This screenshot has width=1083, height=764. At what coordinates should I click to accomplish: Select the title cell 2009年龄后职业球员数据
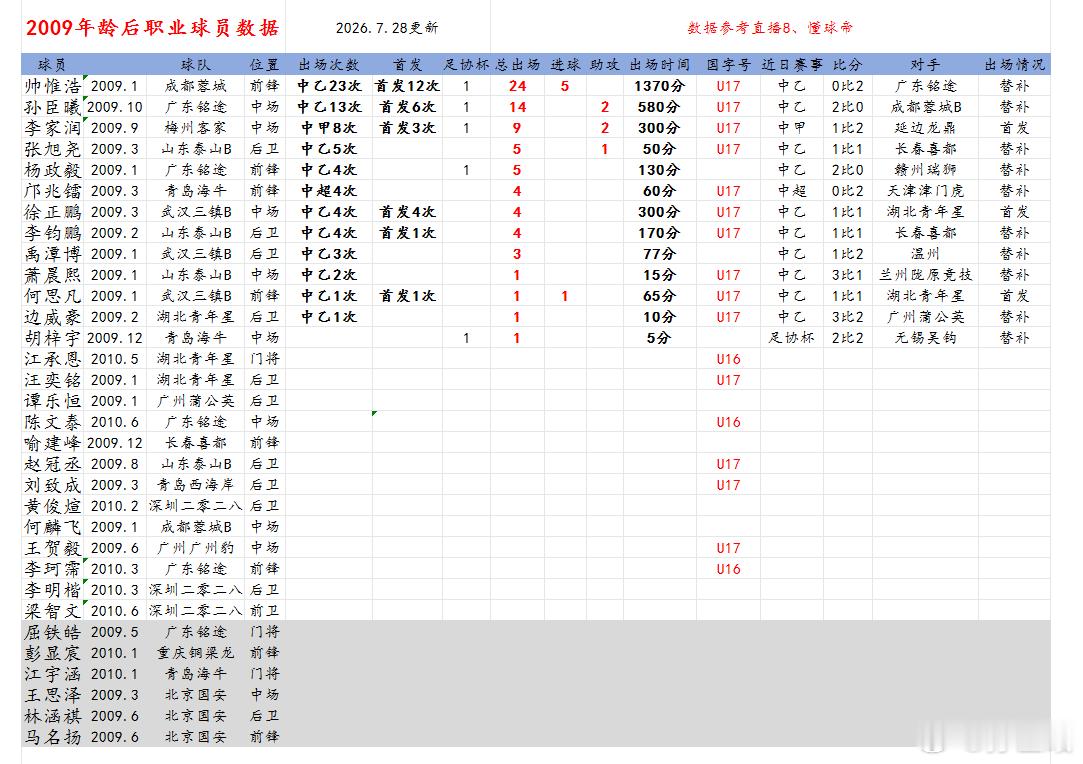pyautogui.click(x=153, y=28)
